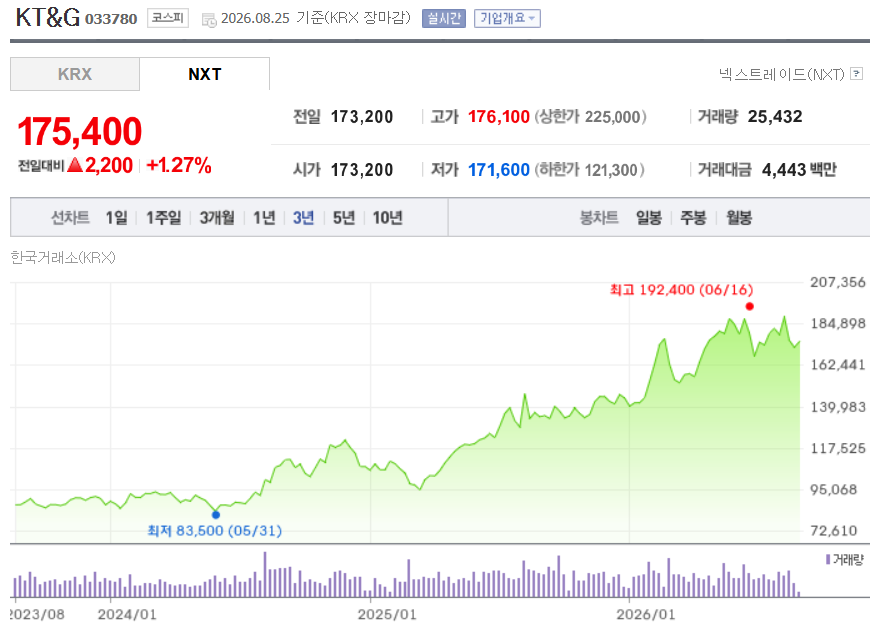This screenshot has height=630, width=870.
Task: Show the 3개월 line chart
Action: pos(217,218)
